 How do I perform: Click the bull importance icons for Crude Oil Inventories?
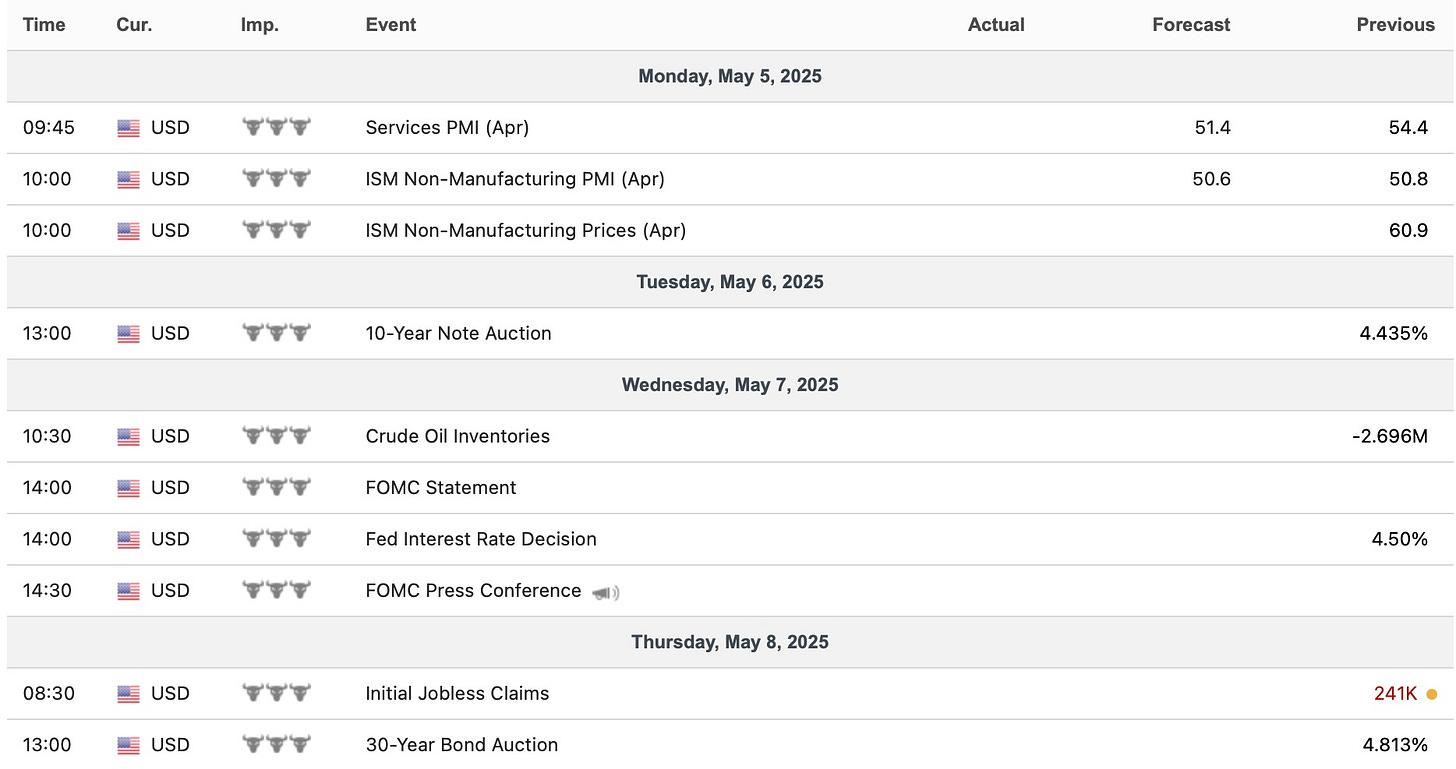pos(276,436)
